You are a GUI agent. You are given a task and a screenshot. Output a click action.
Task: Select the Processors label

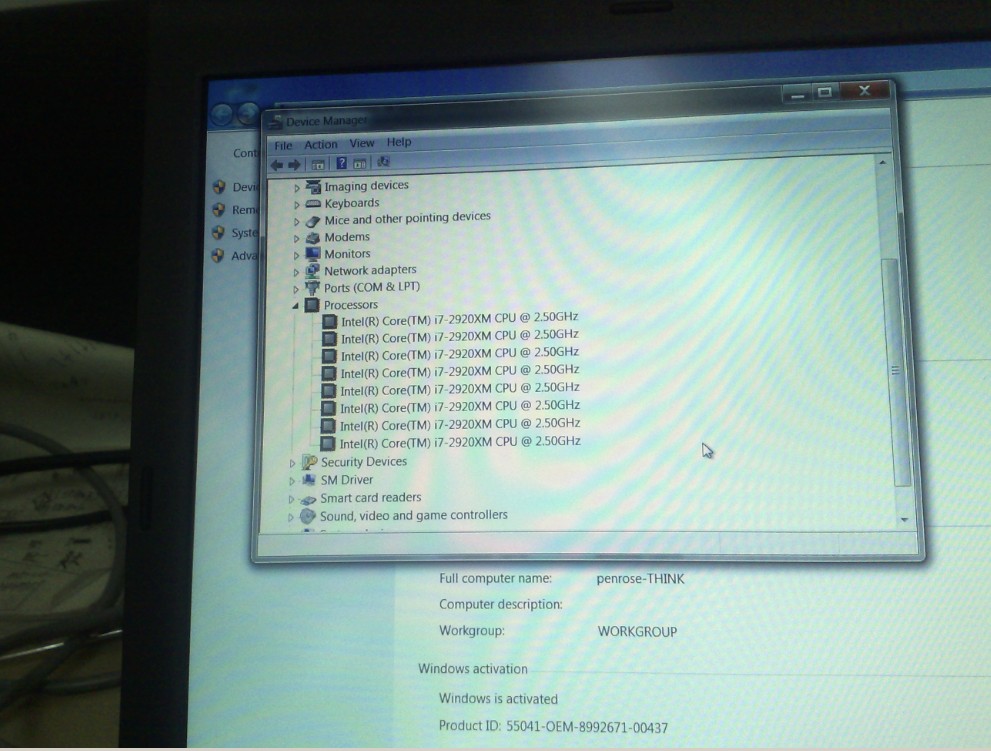[351, 305]
